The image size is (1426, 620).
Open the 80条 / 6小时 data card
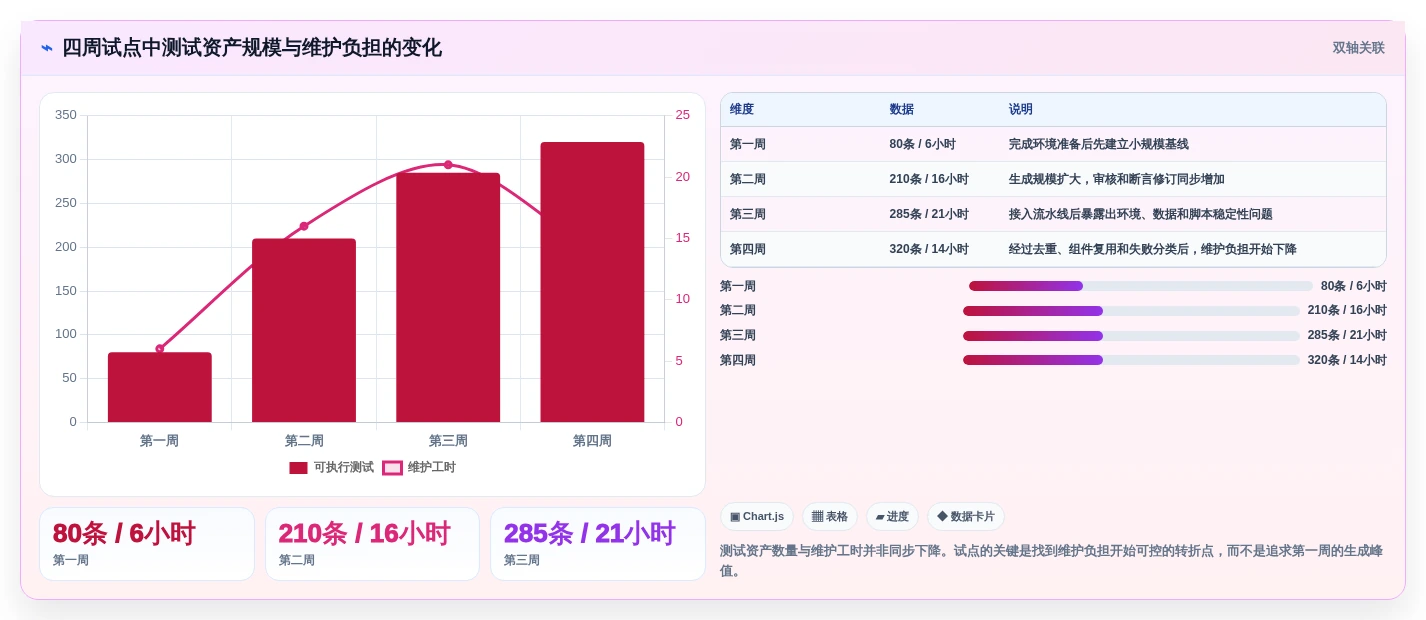point(147,544)
